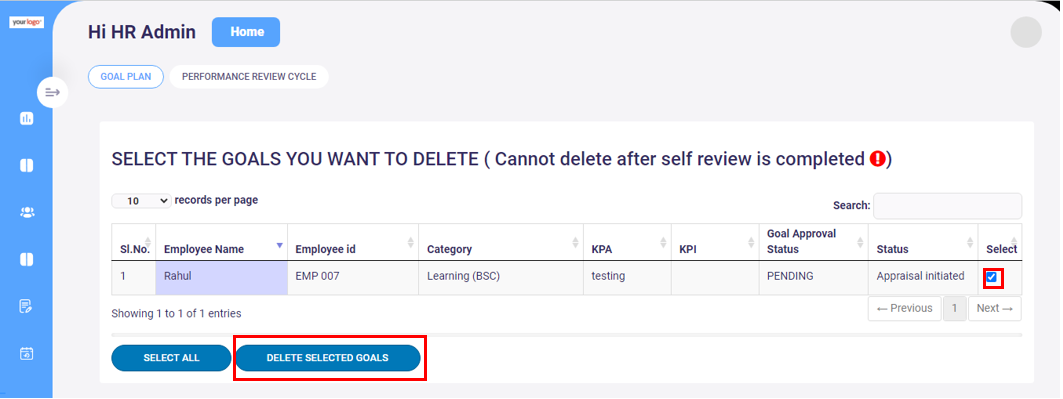This screenshot has width=1063, height=399.
Task: Open the document edit sidebar icon
Action: point(26,306)
